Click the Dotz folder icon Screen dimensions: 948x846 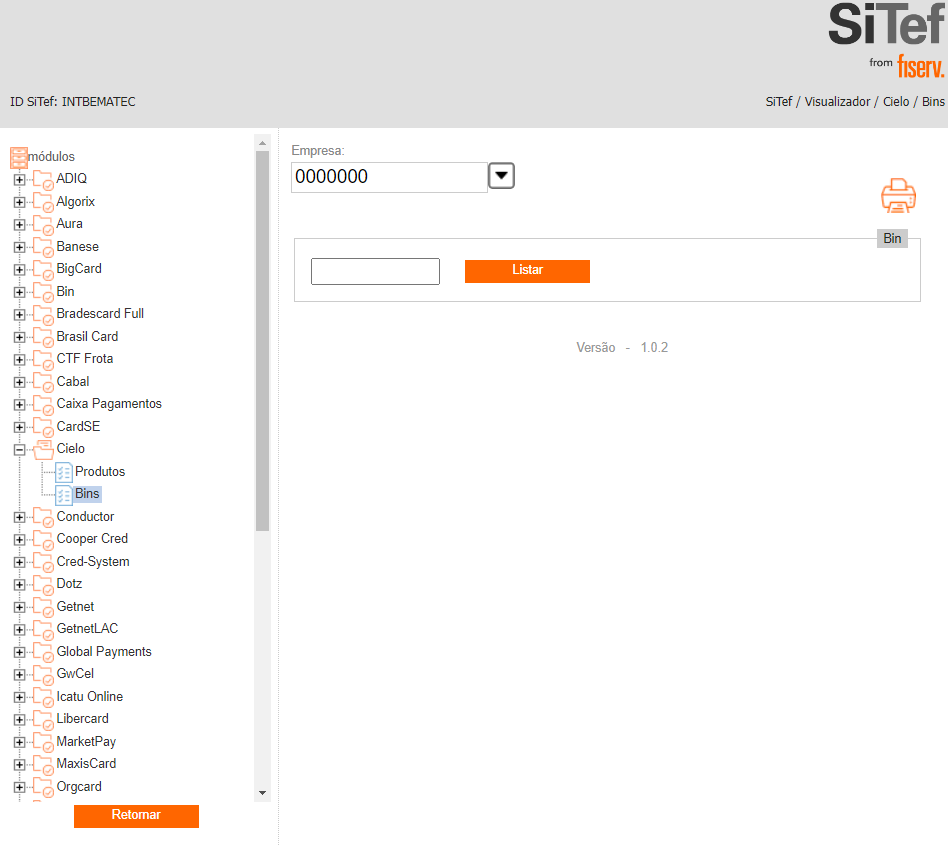tap(43, 585)
